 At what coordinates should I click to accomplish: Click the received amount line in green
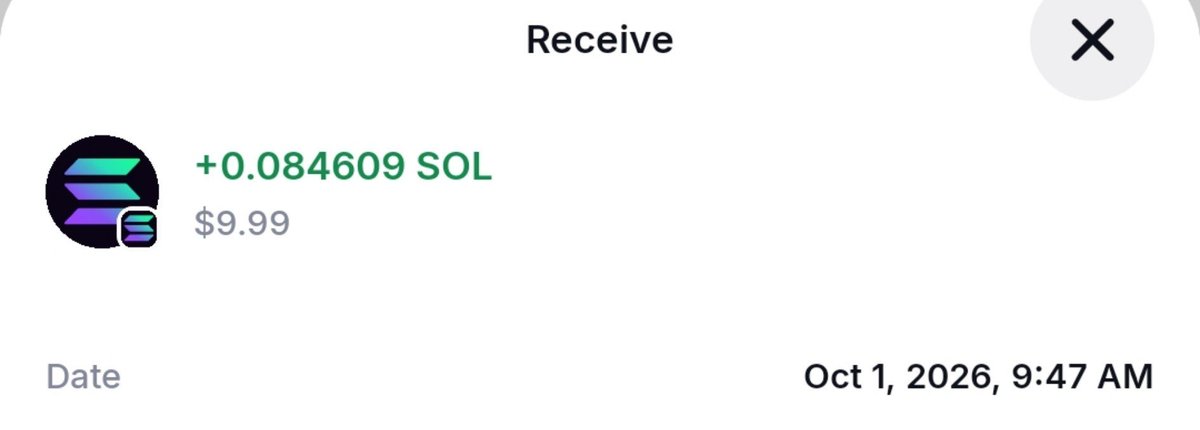click(x=344, y=167)
